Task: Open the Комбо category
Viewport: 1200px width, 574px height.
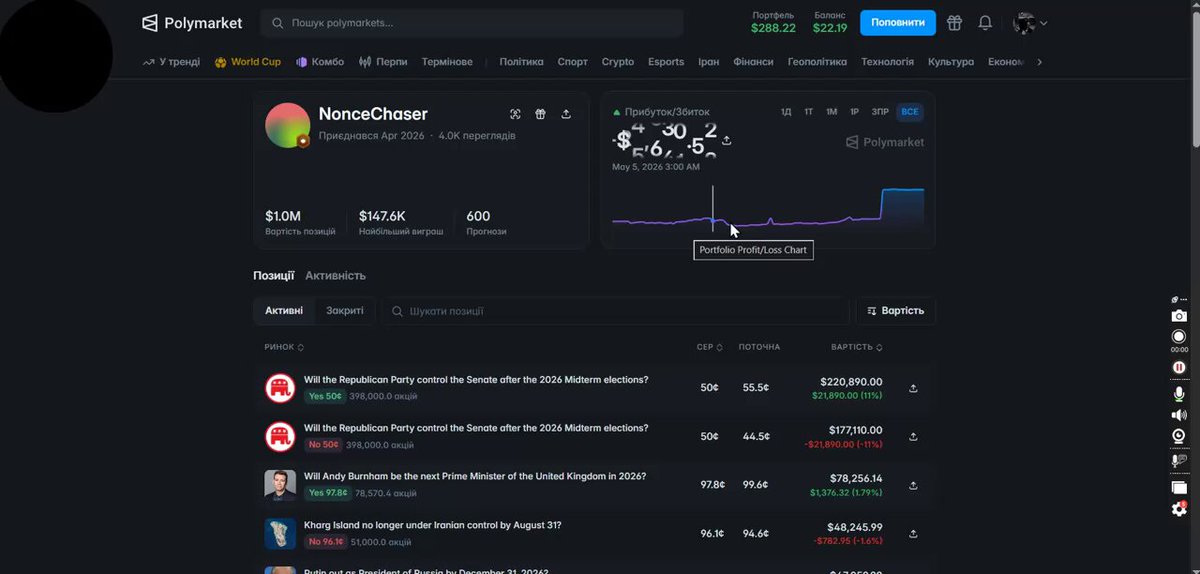Action: 320,62
